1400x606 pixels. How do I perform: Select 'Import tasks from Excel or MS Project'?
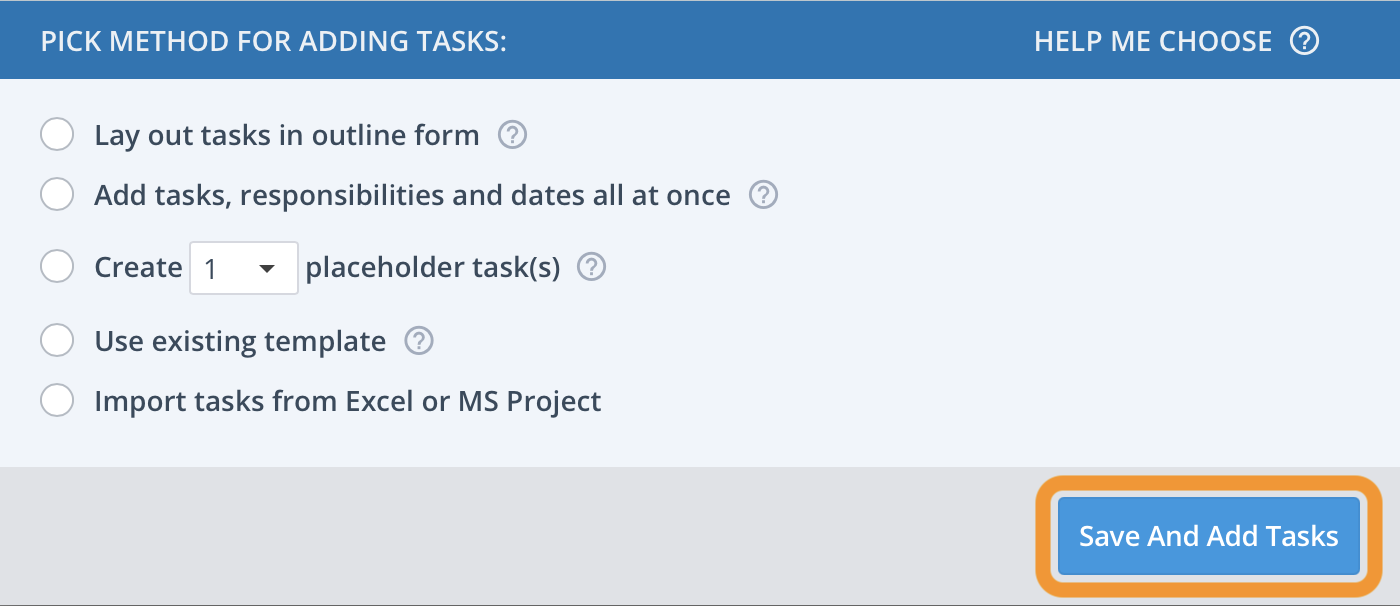pos(57,400)
